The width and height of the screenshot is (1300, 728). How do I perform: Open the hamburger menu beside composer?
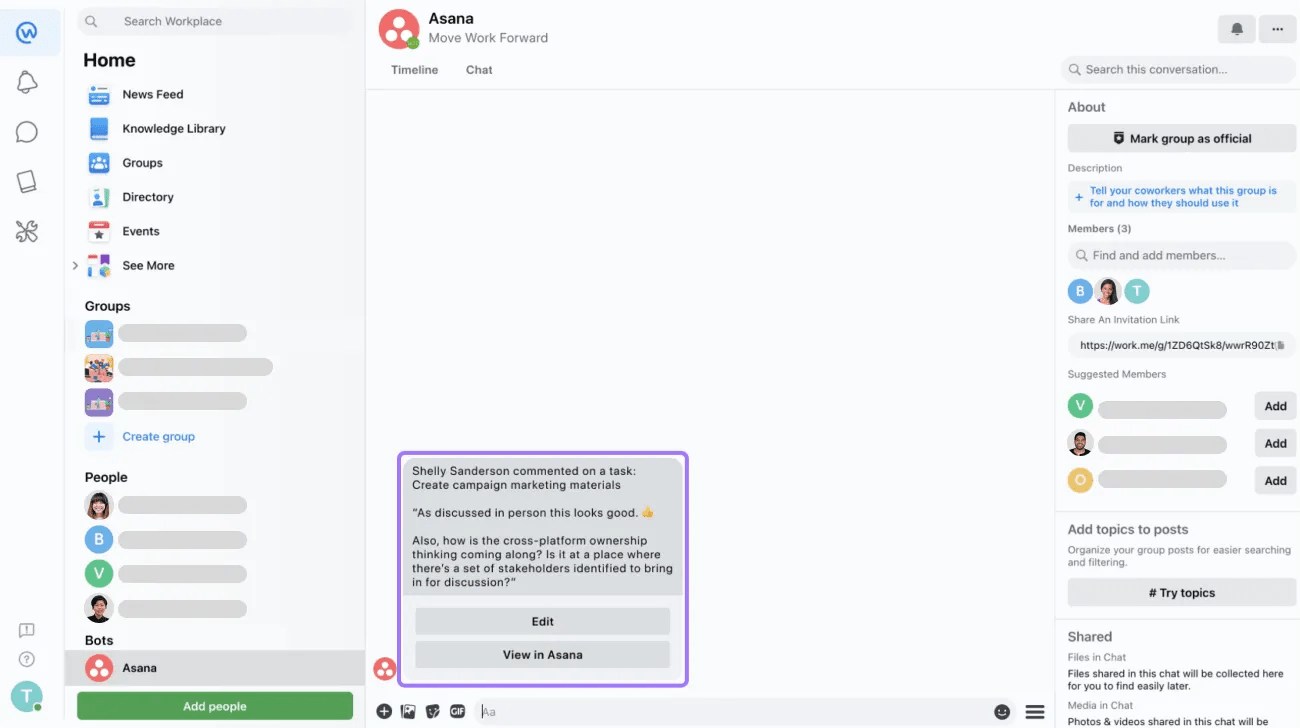pyautogui.click(x=1035, y=712)
